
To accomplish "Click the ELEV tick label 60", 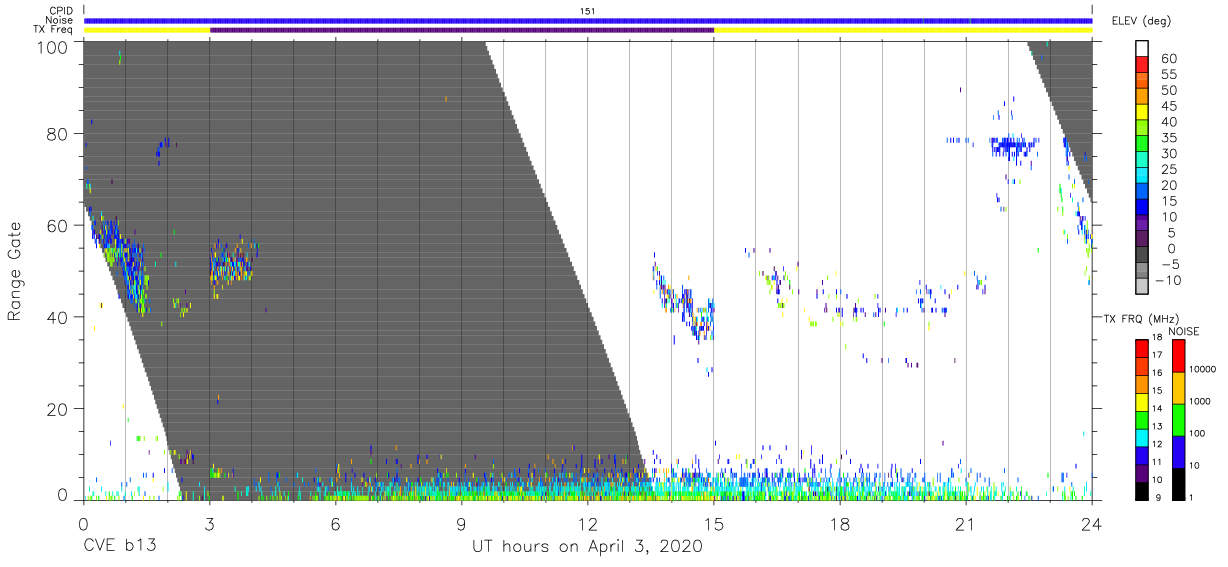I will tap(1168, 59).
